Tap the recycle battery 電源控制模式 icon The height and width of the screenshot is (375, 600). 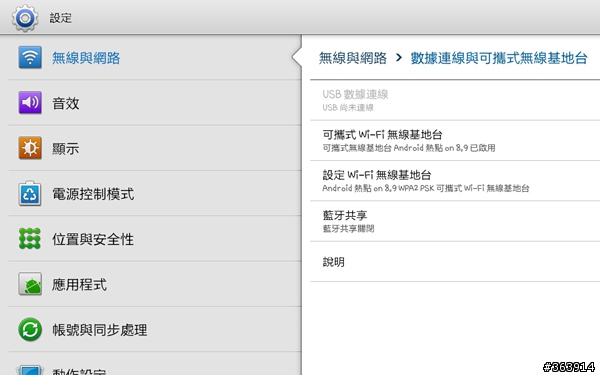(x=30, y=193)
